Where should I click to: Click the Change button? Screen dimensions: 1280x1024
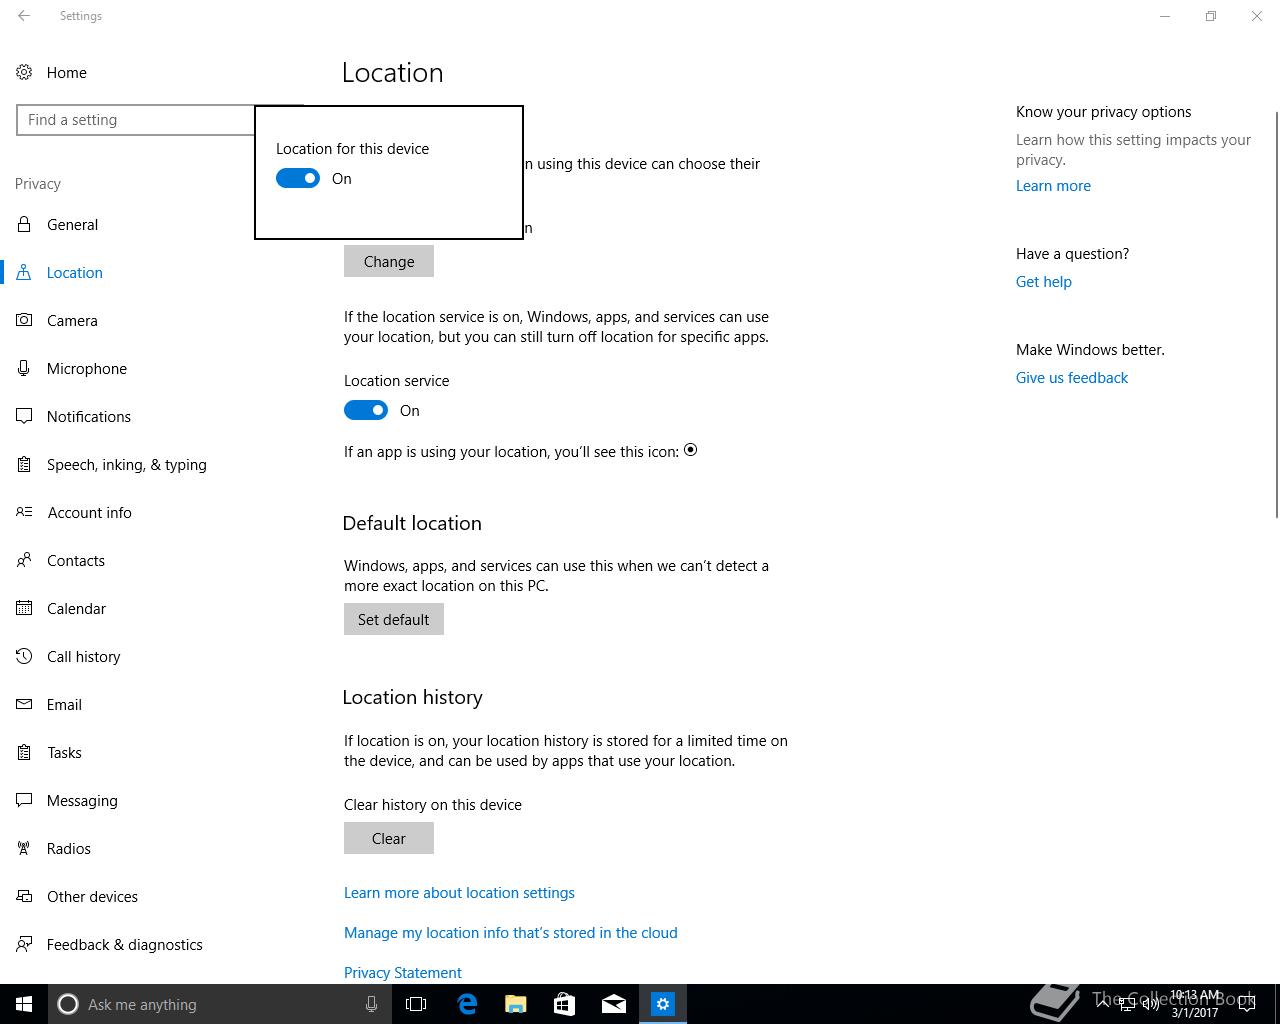pos(389,261)
